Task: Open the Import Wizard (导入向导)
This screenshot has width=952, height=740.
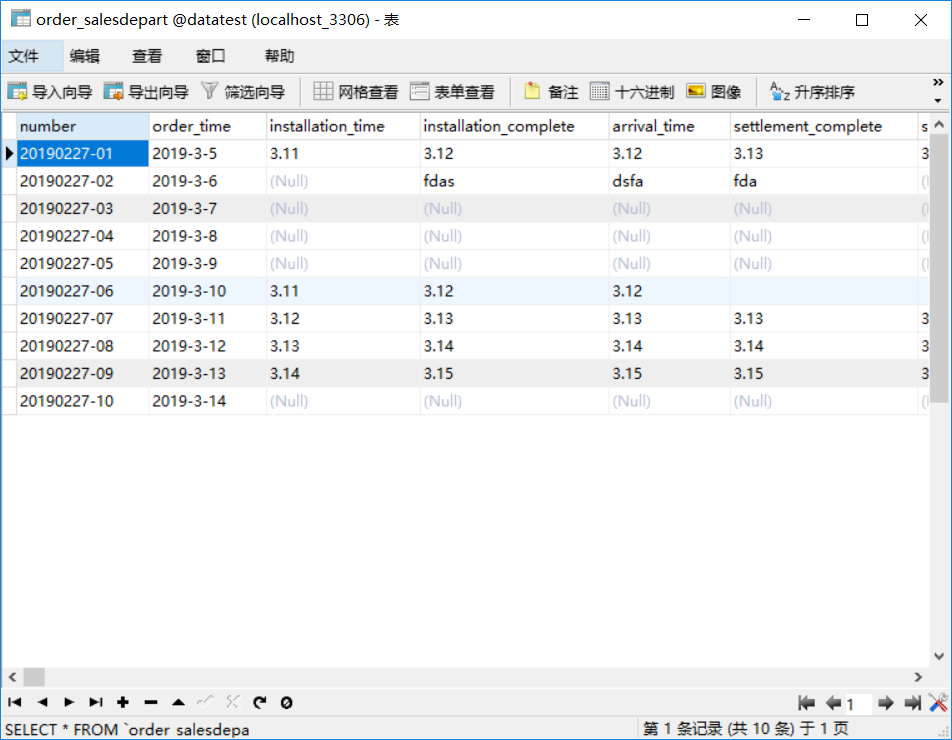Action: pyautogui.click(x=50, y=92)
